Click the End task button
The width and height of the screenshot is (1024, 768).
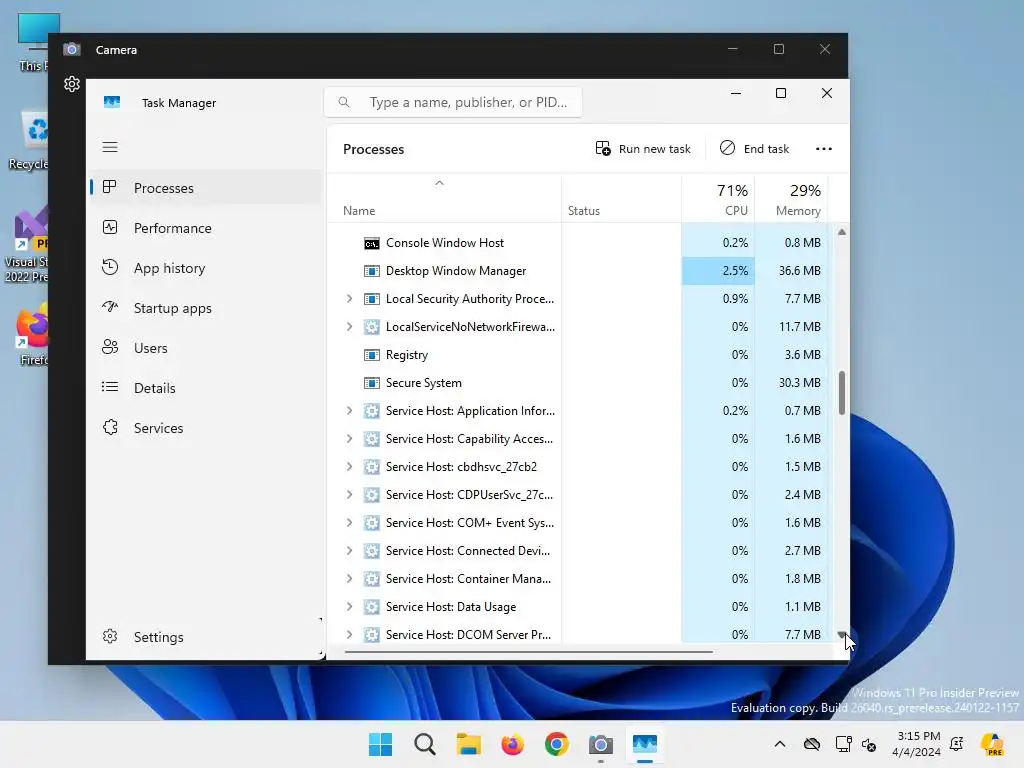point(755,149)
